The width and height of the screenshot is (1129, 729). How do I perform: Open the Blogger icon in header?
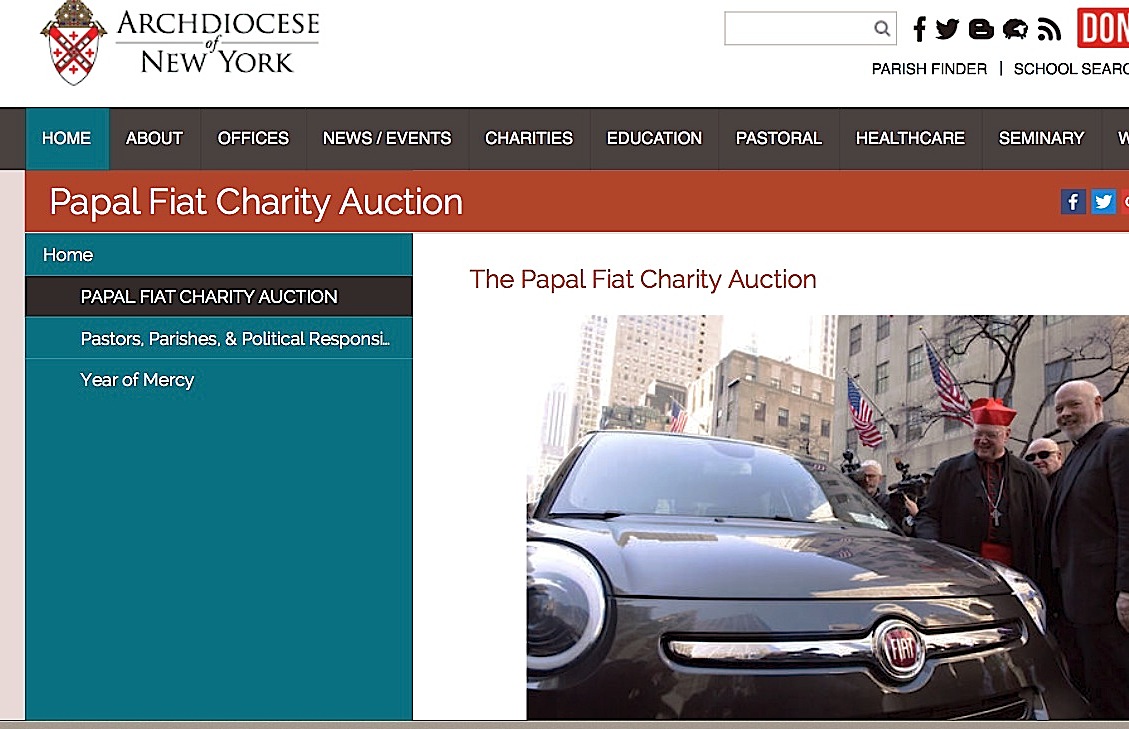pyautogui.click(x=981, y=30)
